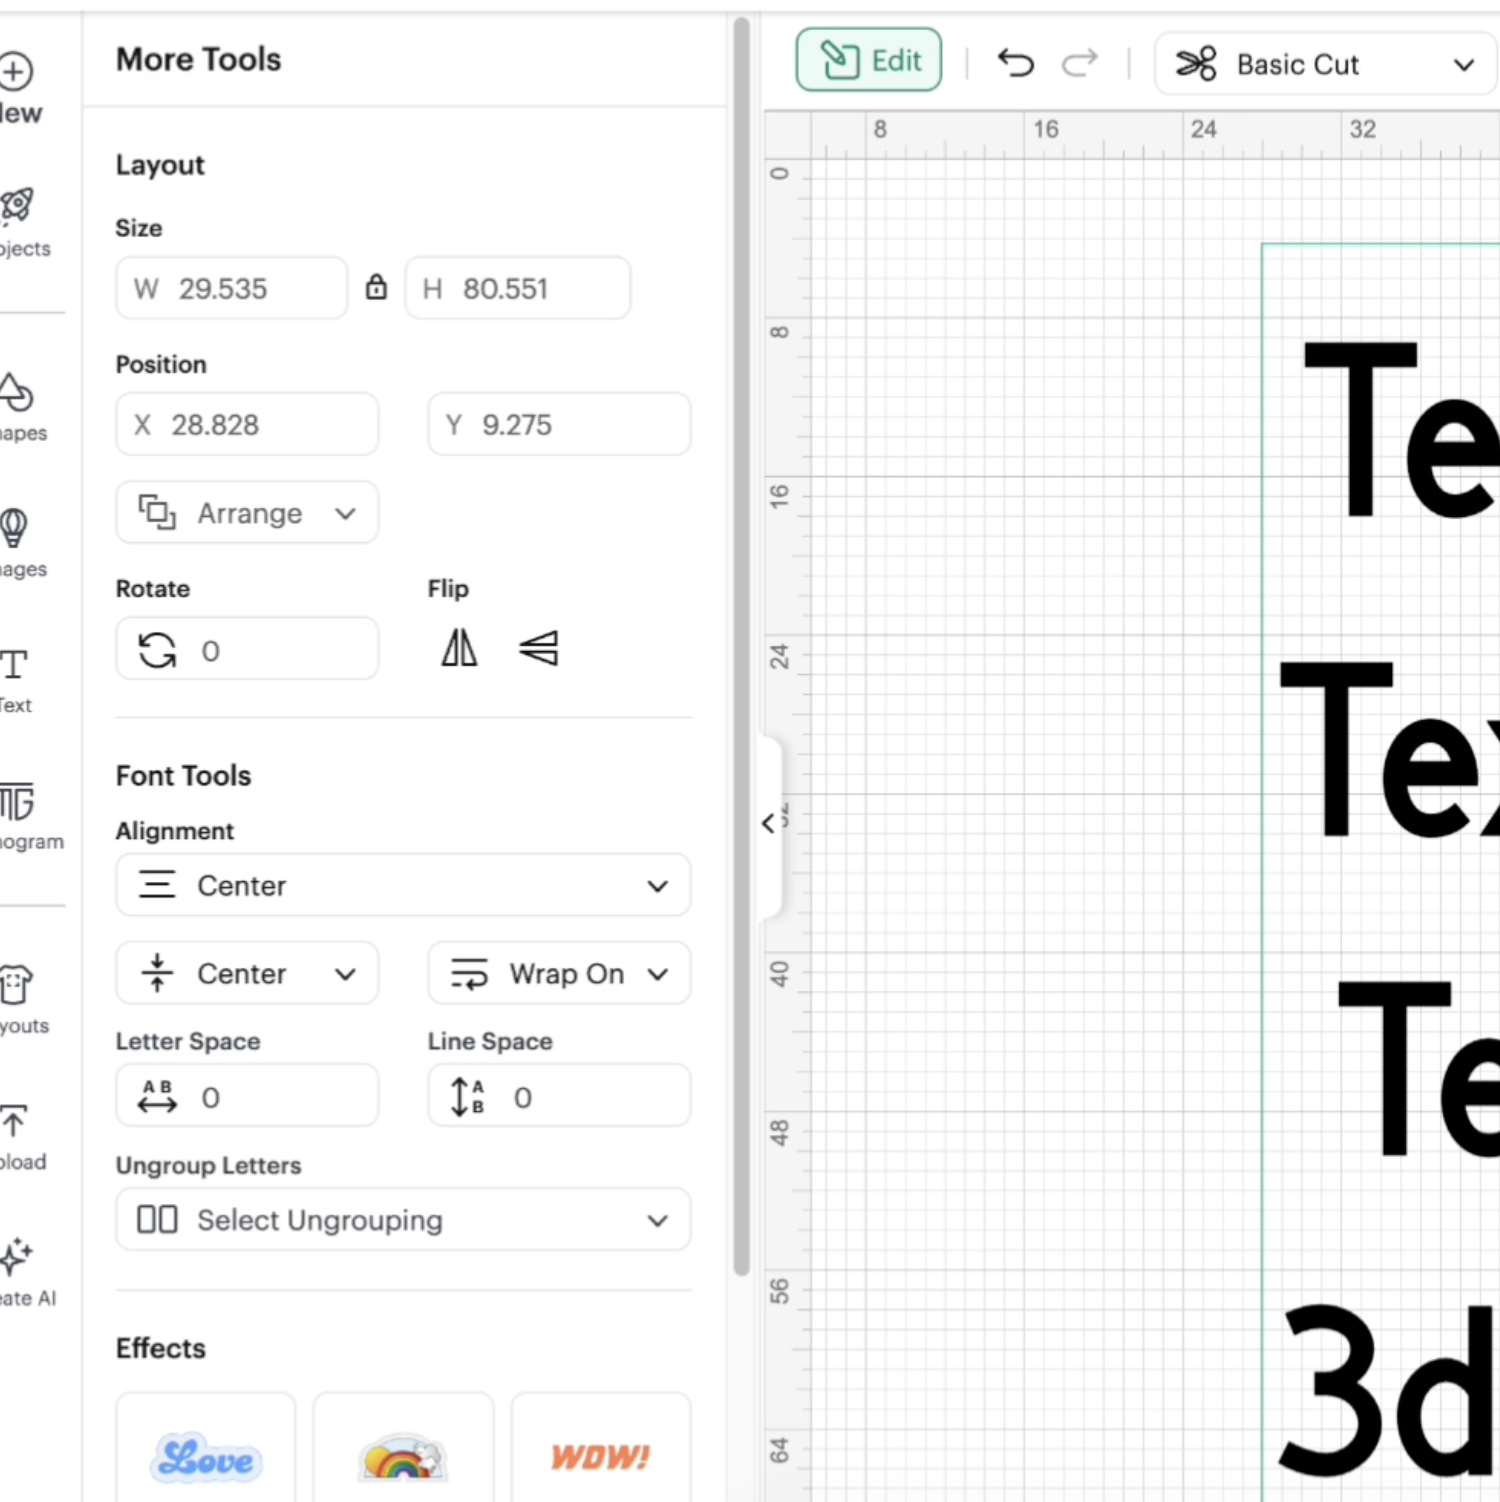This screenshot has height=1502, width=1500.
Task: Open the Create AI sidebar tool
Action: click(20, 1271)
